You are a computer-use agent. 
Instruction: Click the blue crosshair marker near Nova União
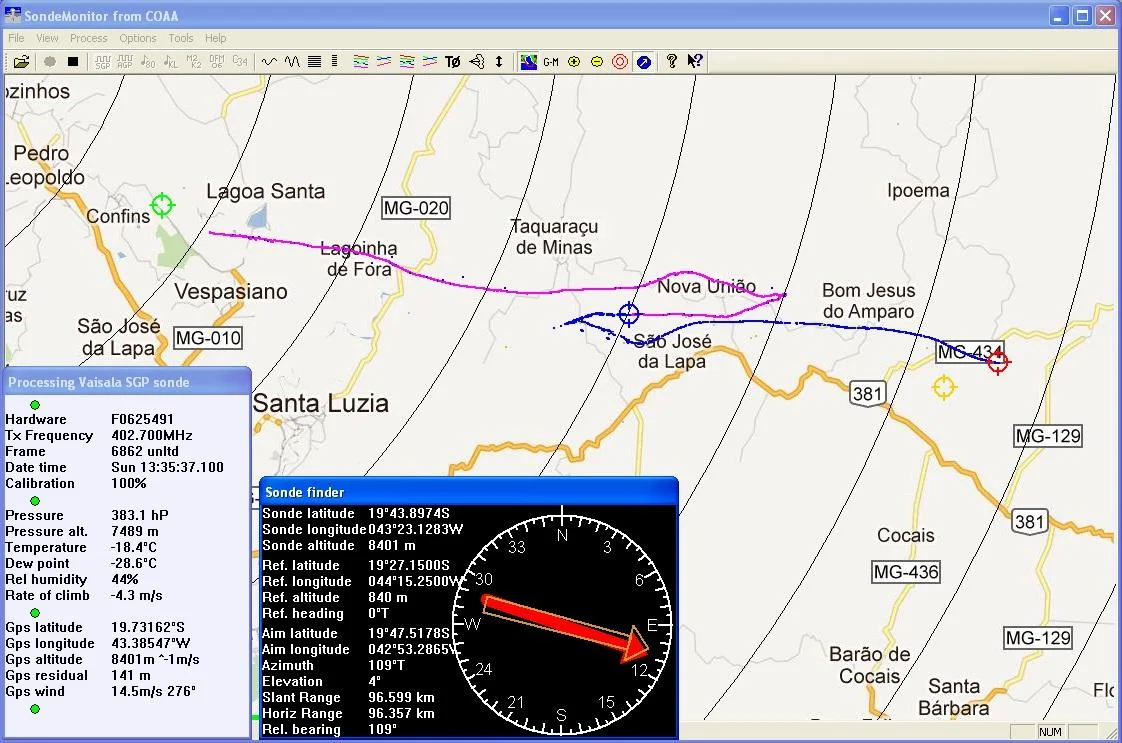pos(628,313)
